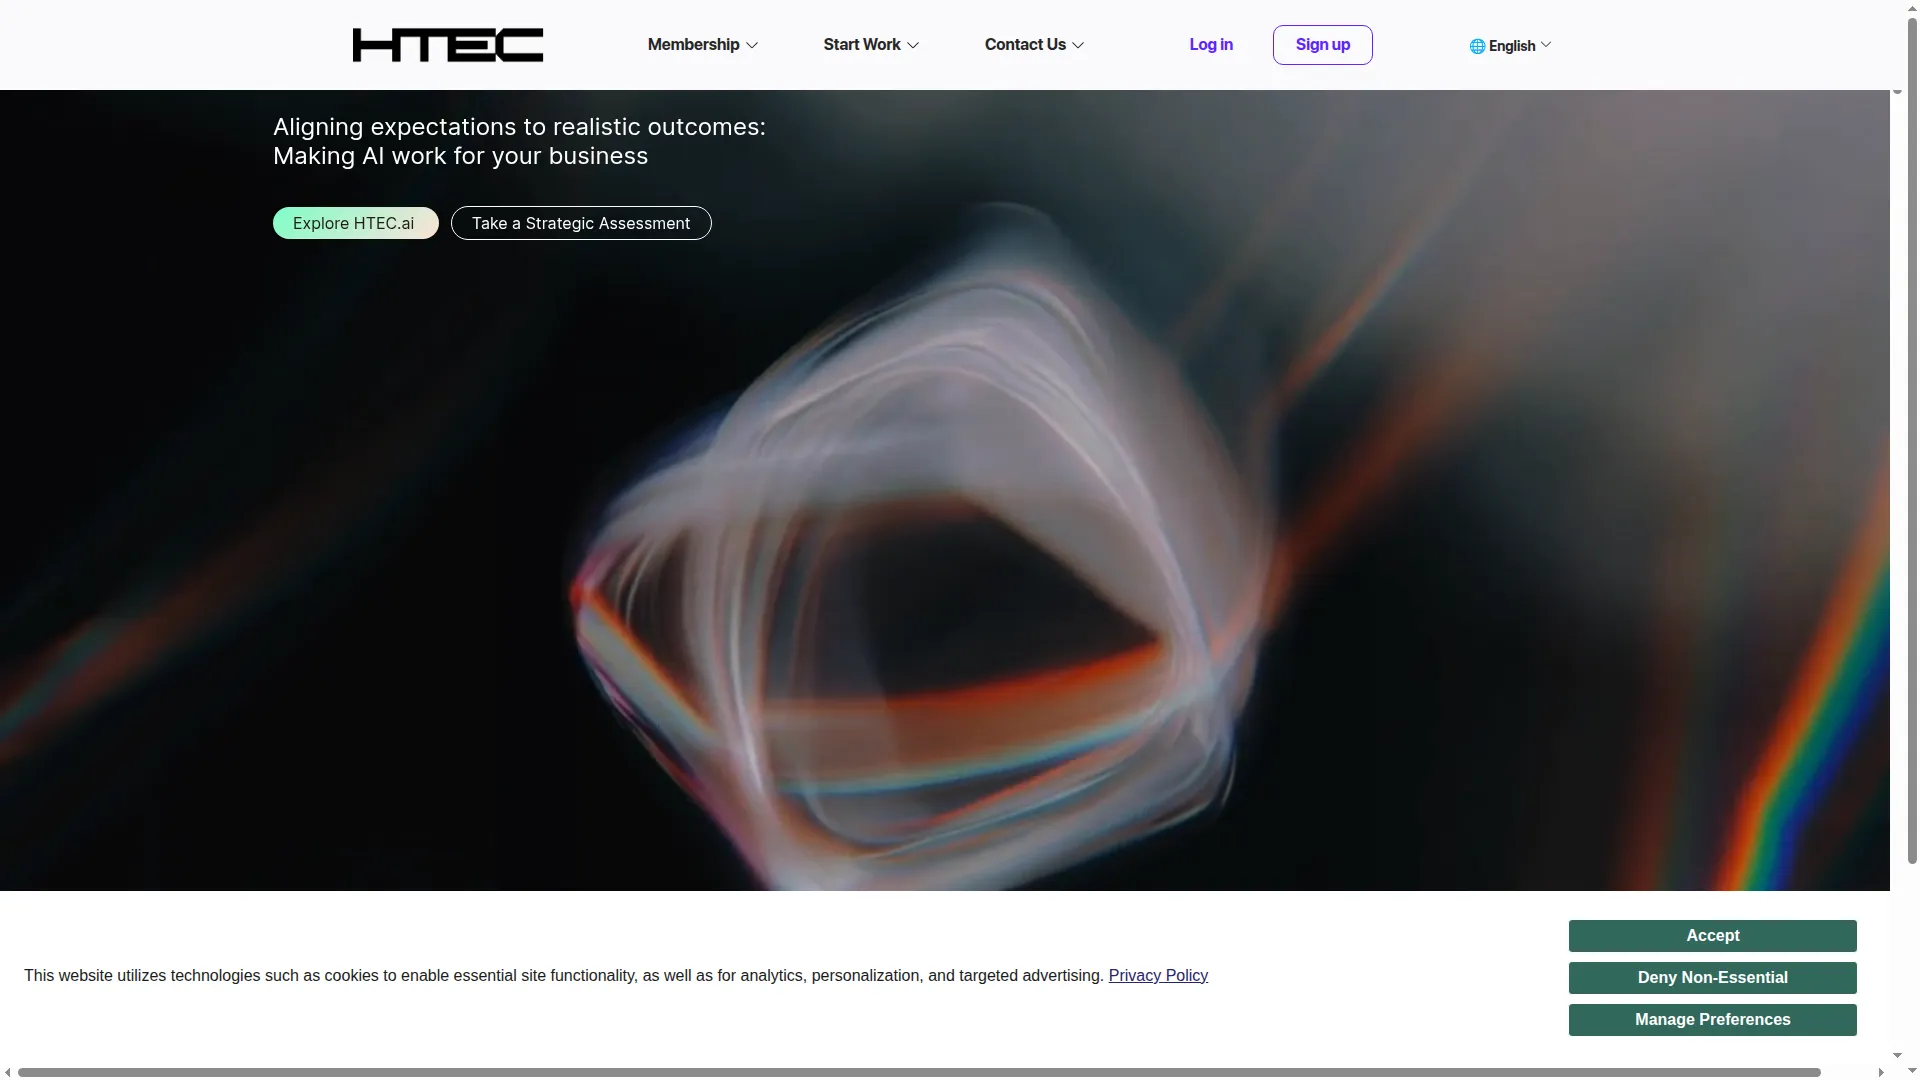The height and width of the screenshot is (1080, 1920).
Task: Open the Contact Us menu
Action: 1034,45
